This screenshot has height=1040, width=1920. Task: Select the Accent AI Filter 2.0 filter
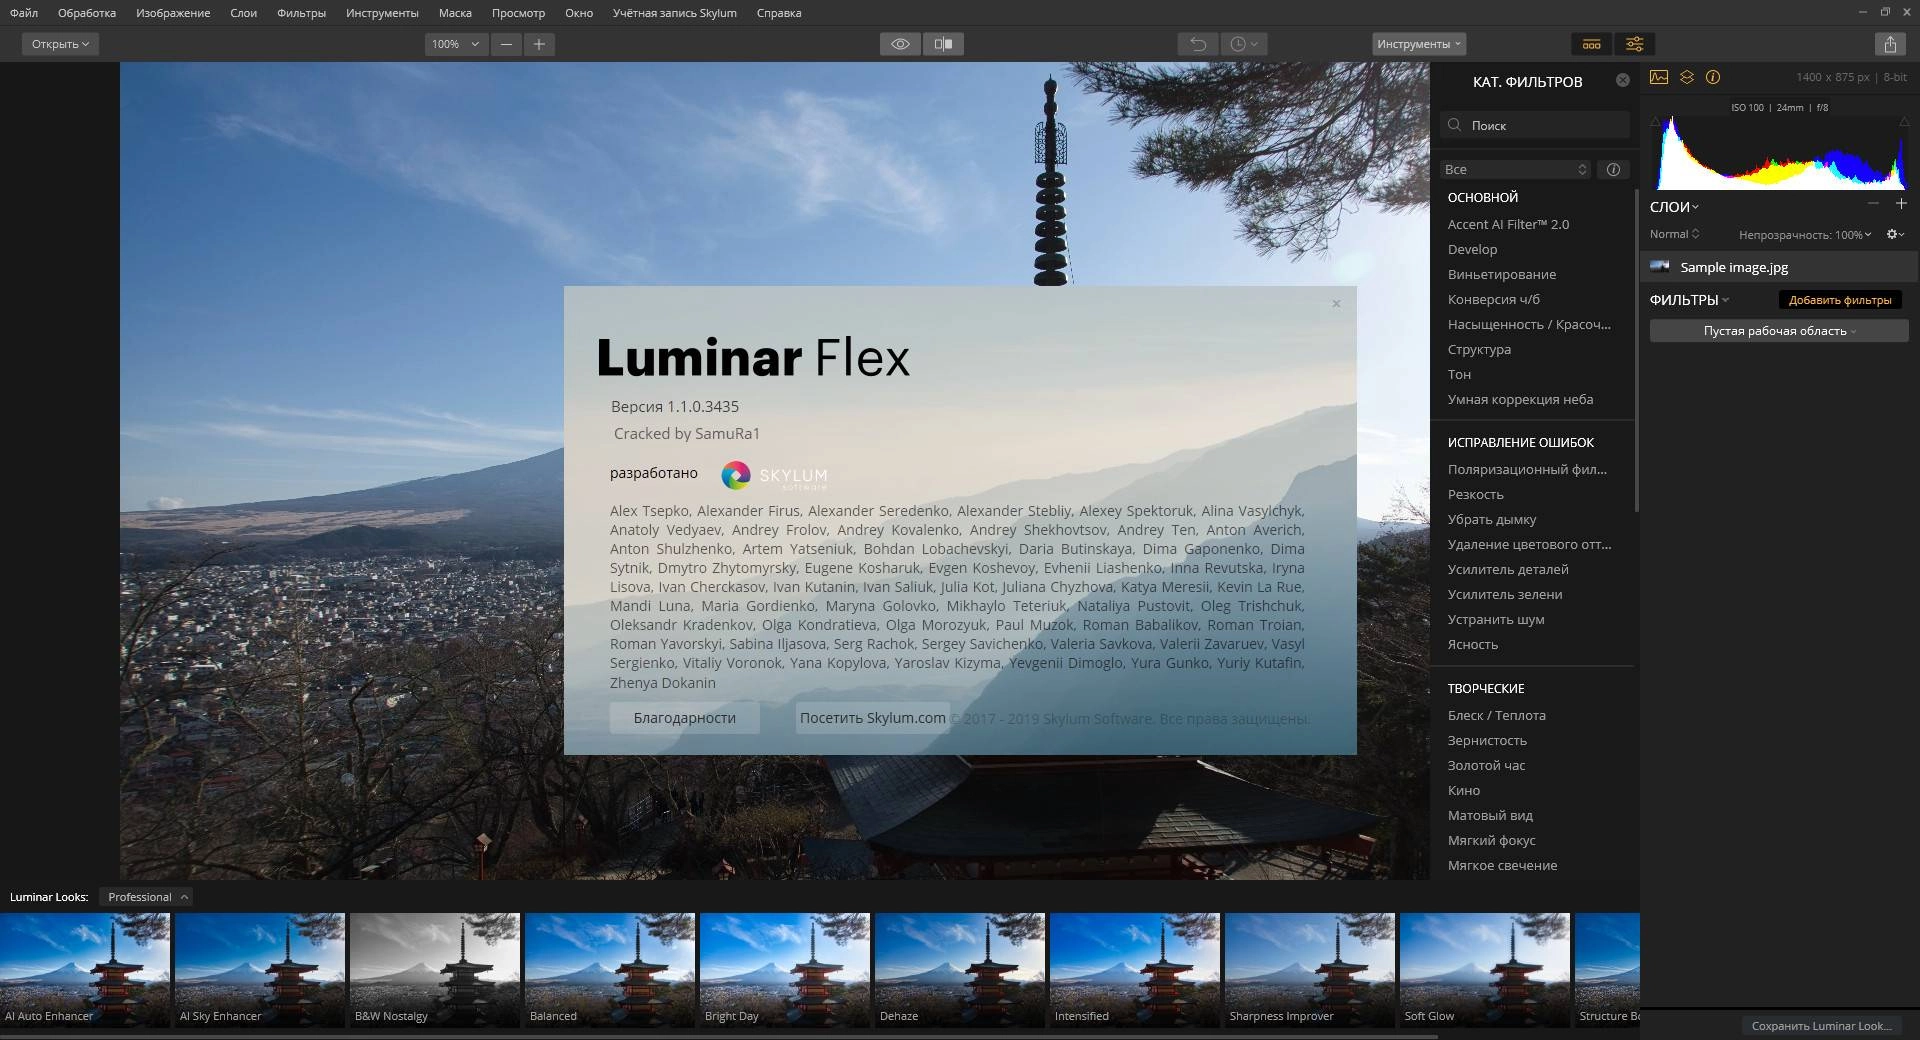click(x=1508, y=224)
